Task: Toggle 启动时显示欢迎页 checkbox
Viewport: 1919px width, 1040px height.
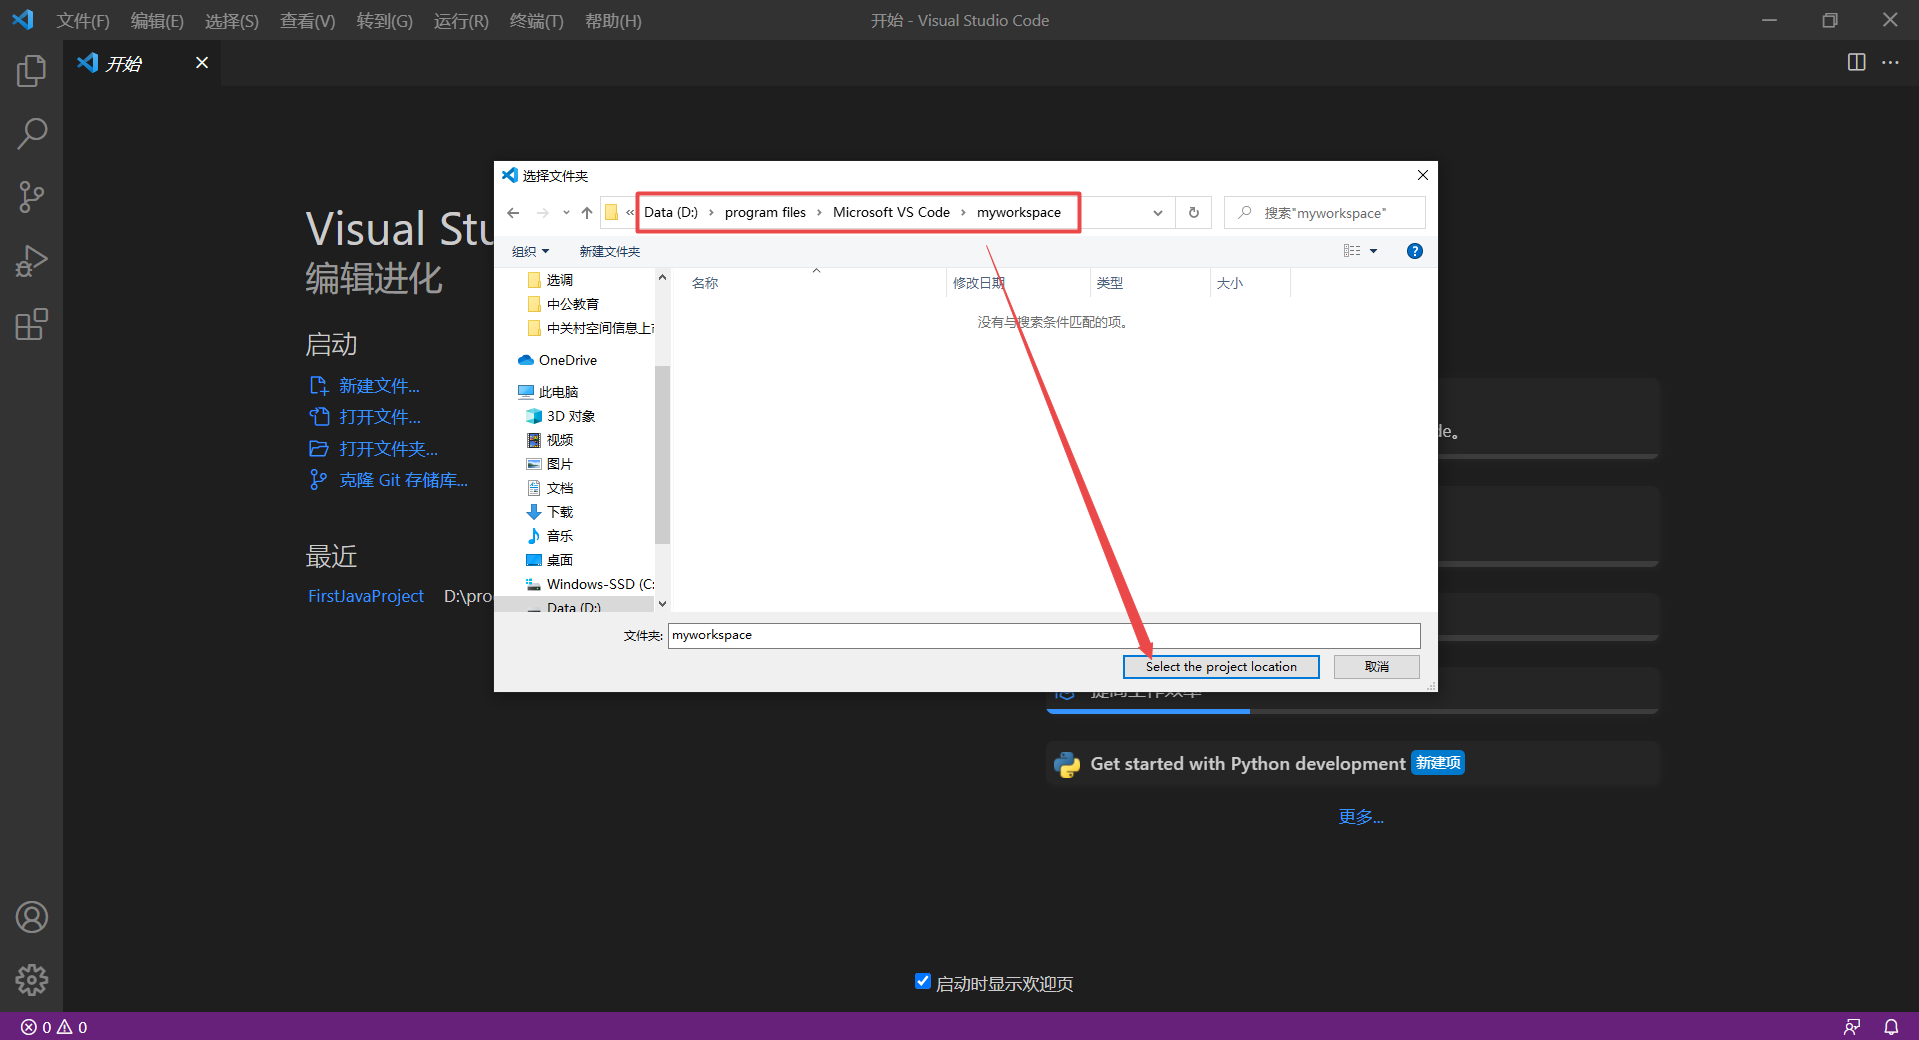Action: (x=923, y=981)
